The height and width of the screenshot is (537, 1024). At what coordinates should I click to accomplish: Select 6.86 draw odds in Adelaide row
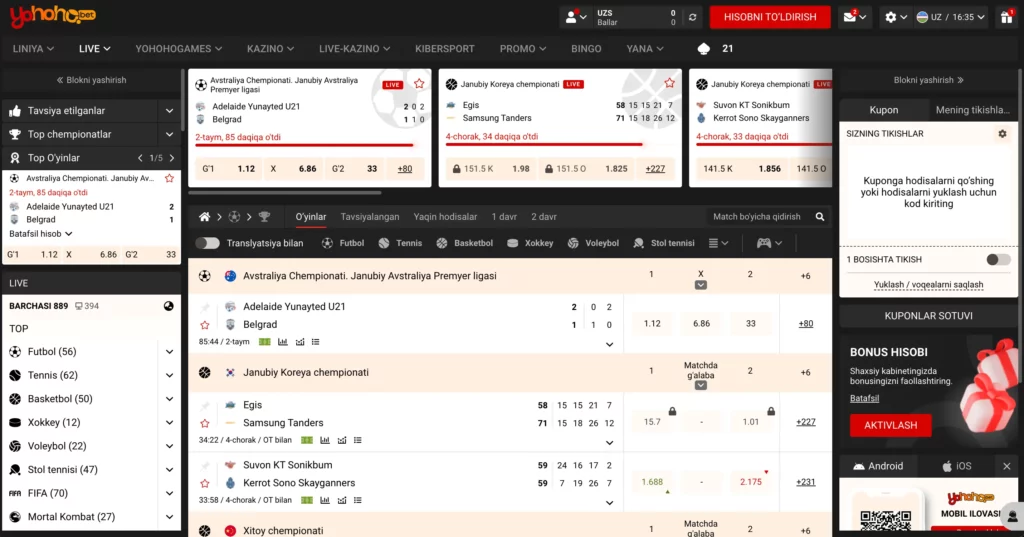(x=701, y=324)
